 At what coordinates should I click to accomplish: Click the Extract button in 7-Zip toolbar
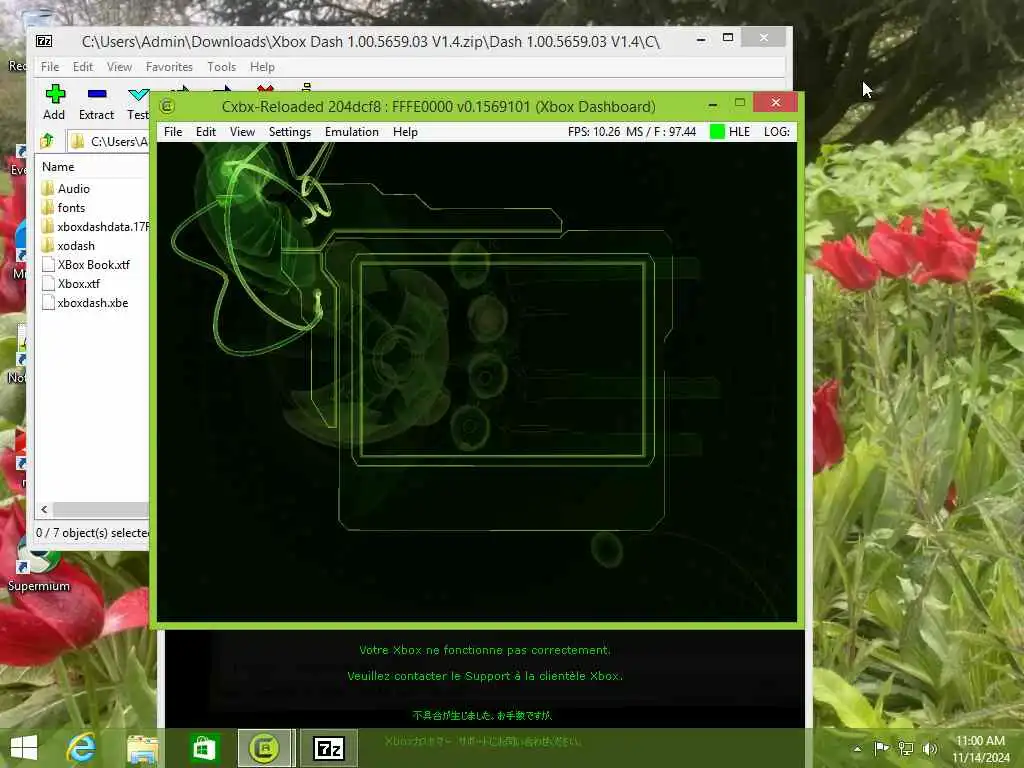[96, 103]
